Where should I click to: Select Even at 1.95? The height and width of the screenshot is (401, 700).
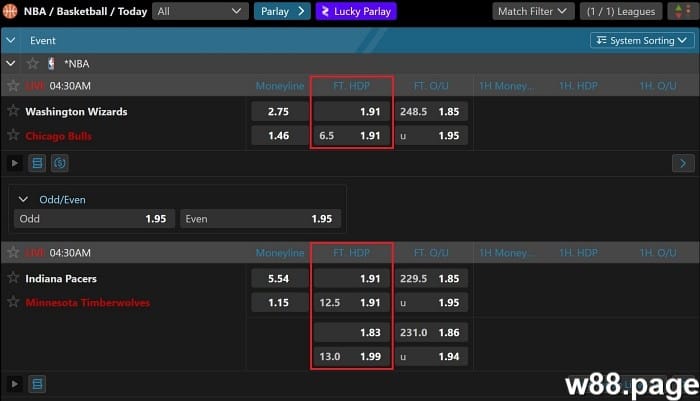(x=260, y=219)
